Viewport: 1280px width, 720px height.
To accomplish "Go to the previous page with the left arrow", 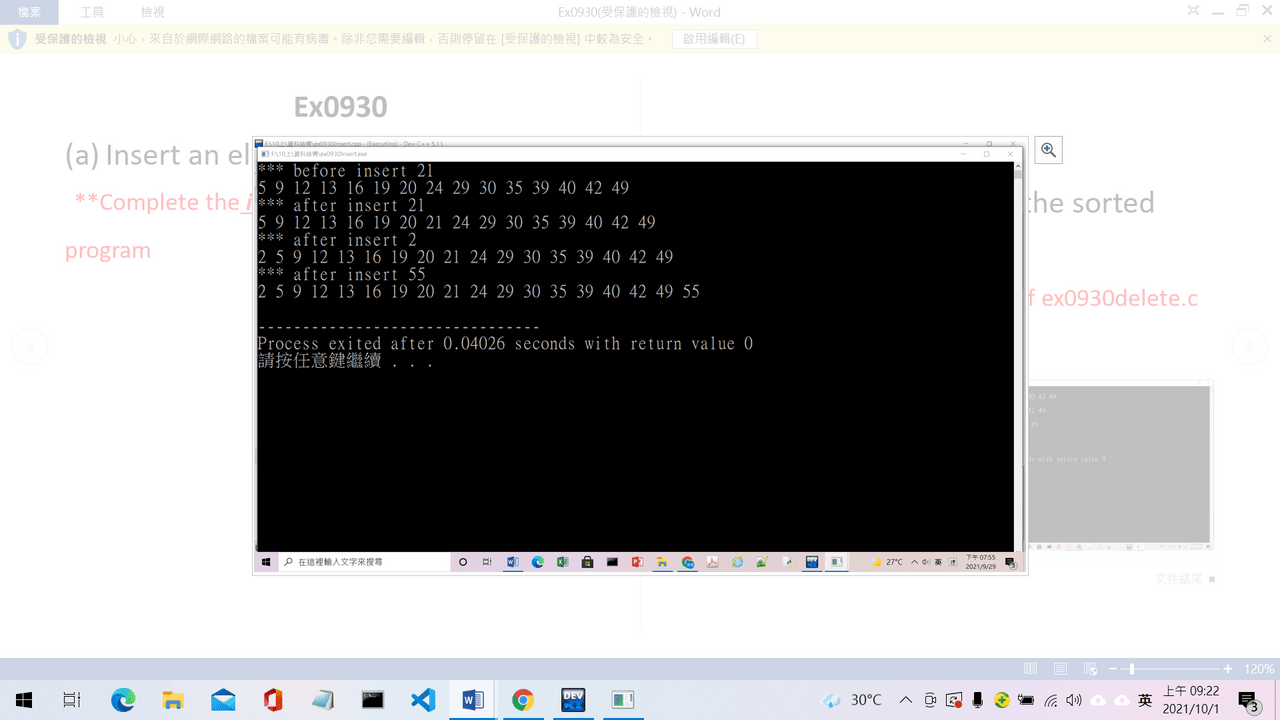I will [29, 347].
